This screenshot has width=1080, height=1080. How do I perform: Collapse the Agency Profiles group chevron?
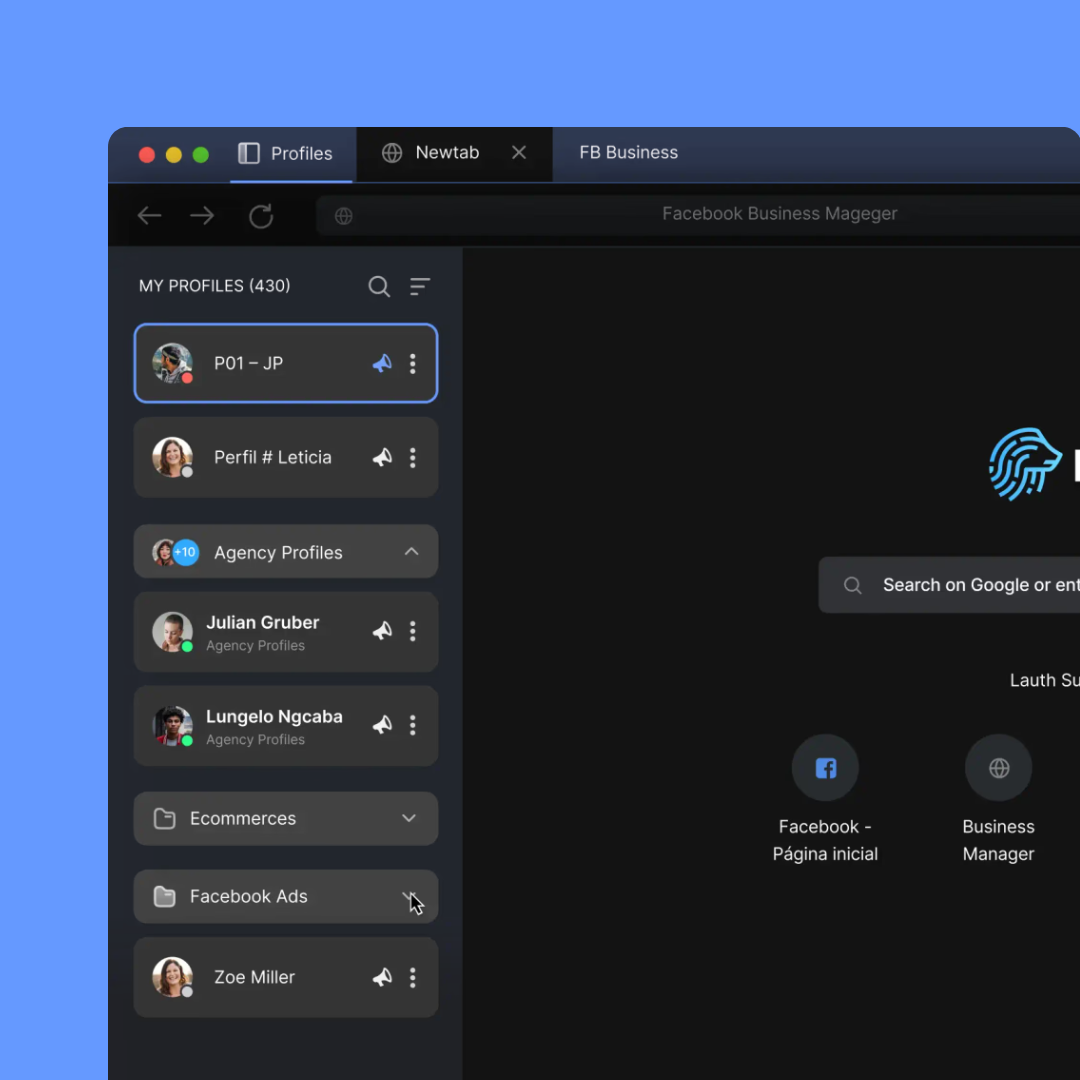point(411,552)
